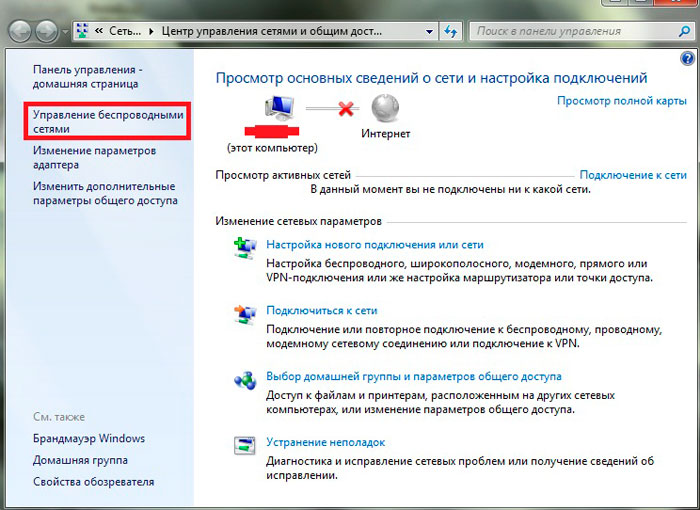
Task: Open 'Управление беспроводными сетями' link
Action: coord(108,121)
